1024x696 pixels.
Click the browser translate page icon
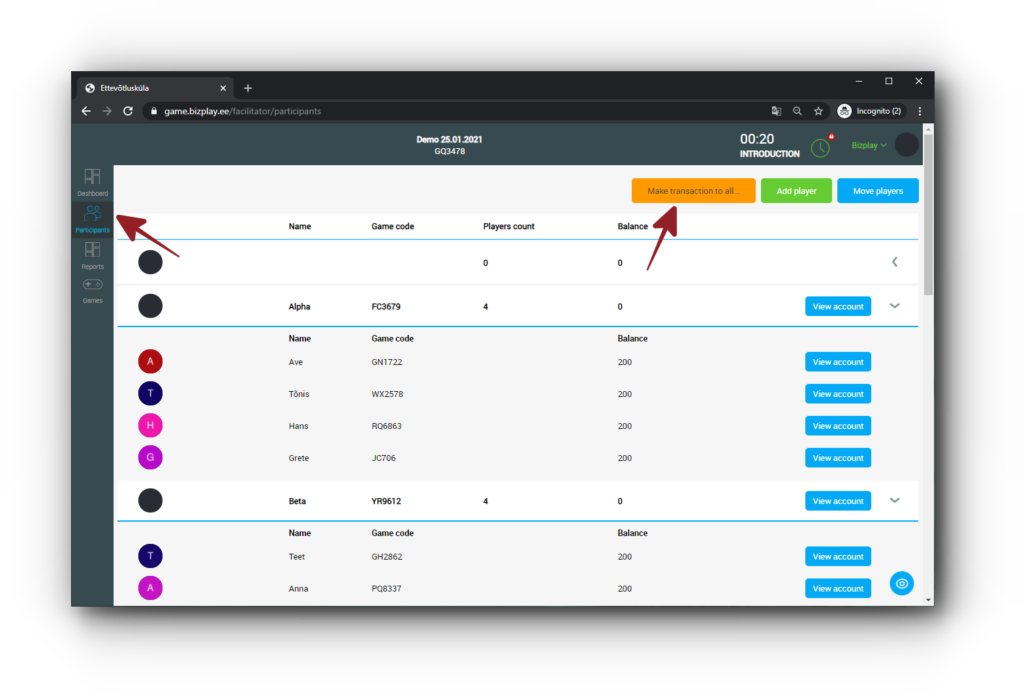[x=776, y=111]
